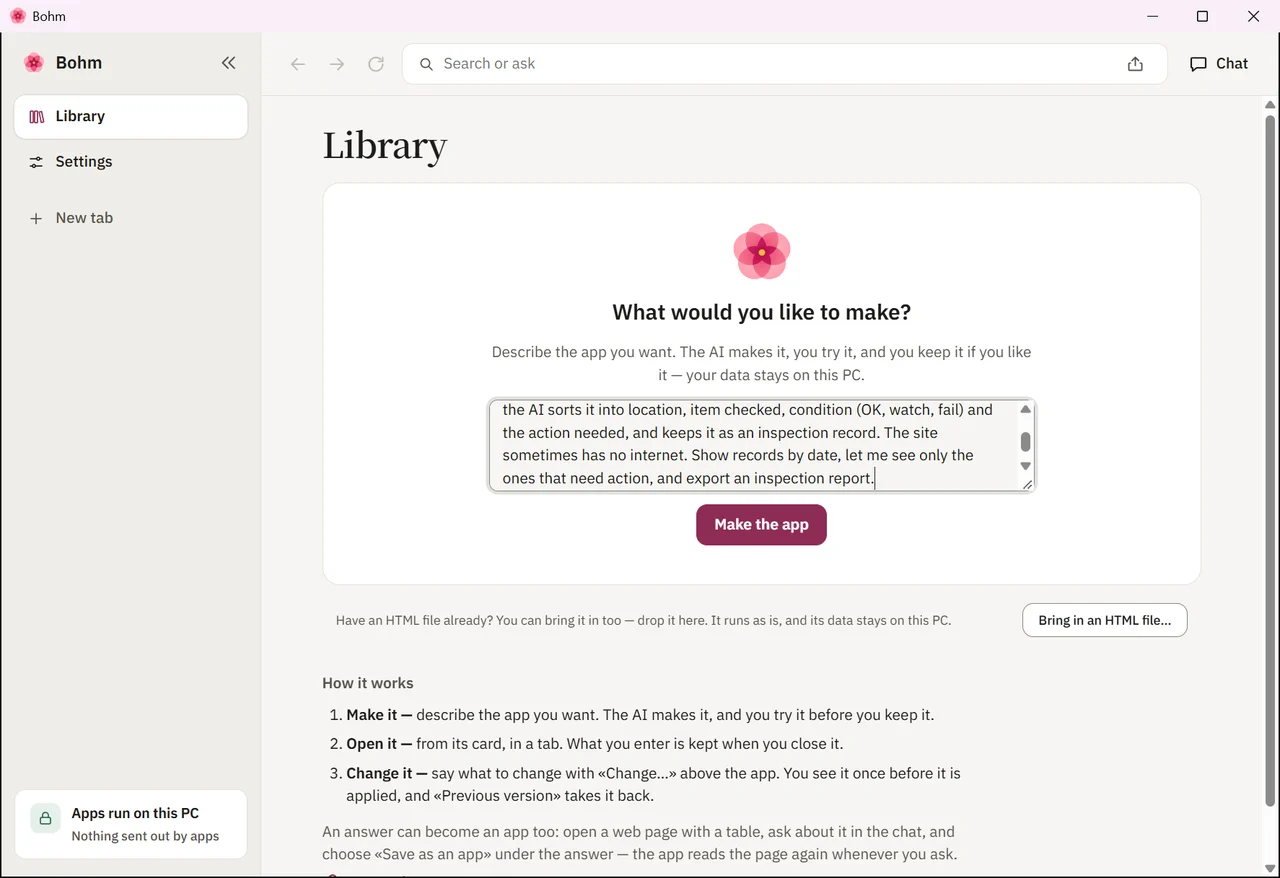Click the Library page heading
This screenshot has height=878, width=1280.
coord(385,146)
